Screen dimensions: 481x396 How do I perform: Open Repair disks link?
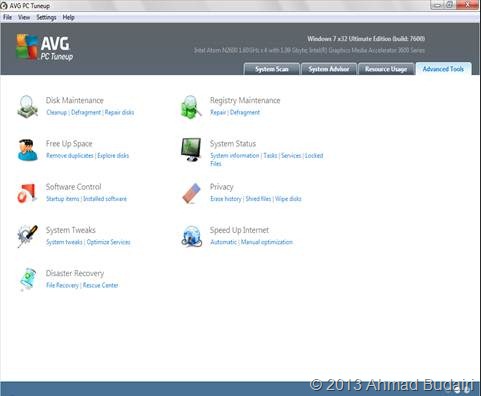tap(119, 112)
